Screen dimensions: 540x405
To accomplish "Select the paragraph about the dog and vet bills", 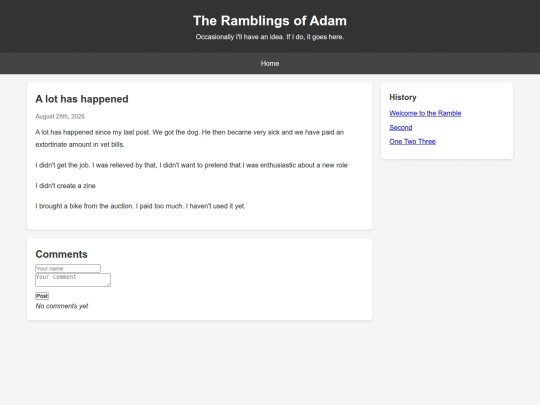I will tap(189, 138).
